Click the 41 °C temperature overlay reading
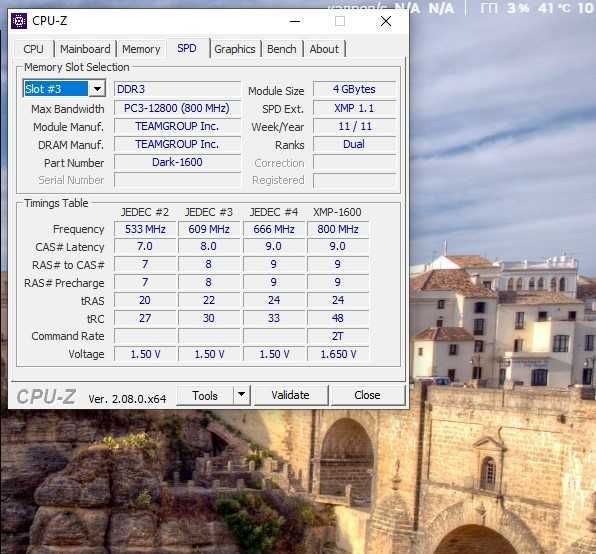 pyautogui.click(x=554, y=8)
